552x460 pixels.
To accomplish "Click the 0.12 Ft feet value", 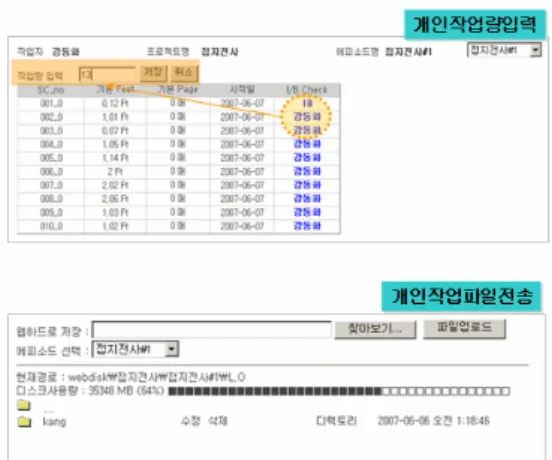I will (115, 103).
